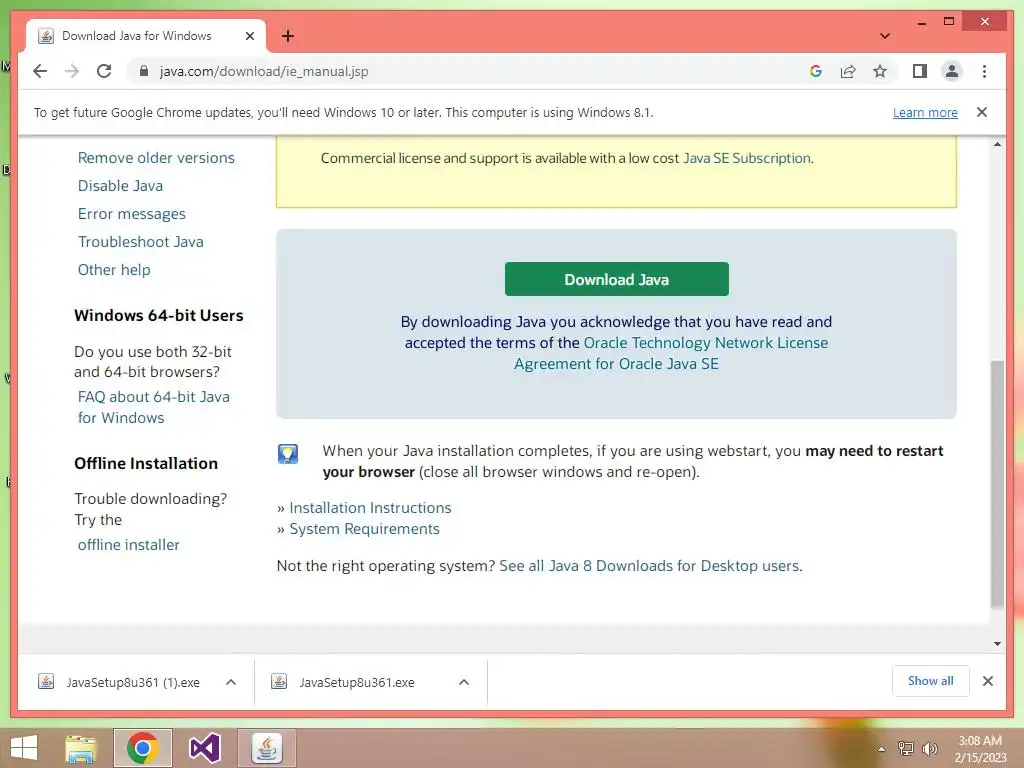
Task: Reload the Java download page
Action: 104,71
